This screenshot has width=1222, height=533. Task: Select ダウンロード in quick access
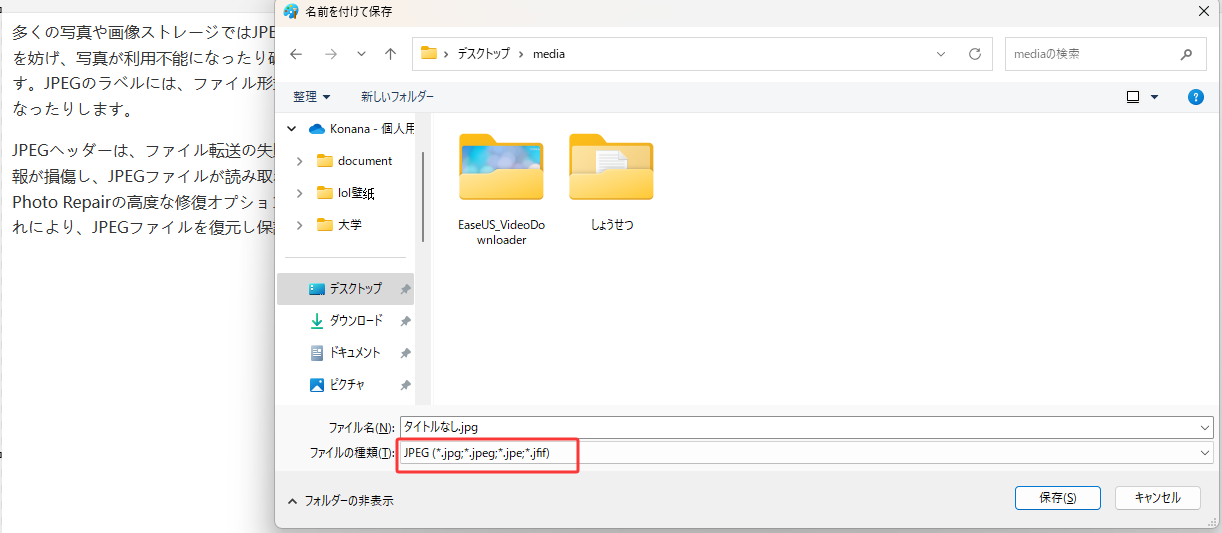coord(345,320)
